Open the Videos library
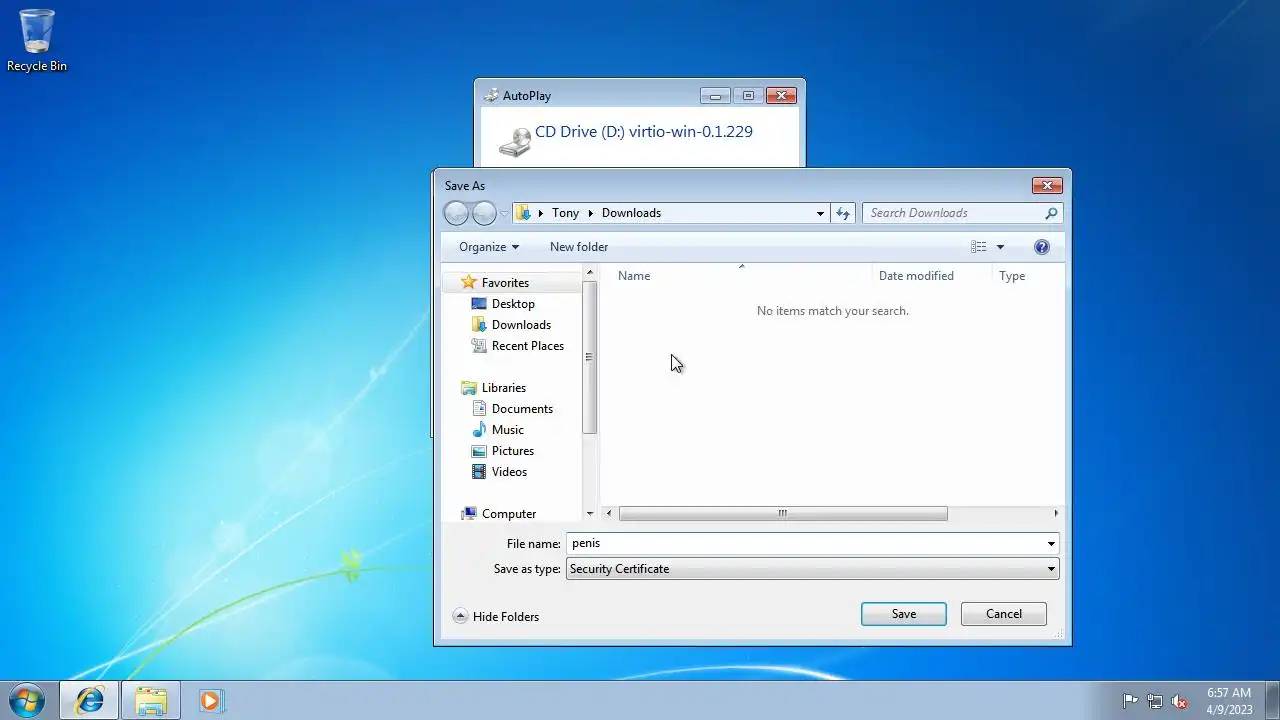 pyautogui.click(x=509, y=472)
